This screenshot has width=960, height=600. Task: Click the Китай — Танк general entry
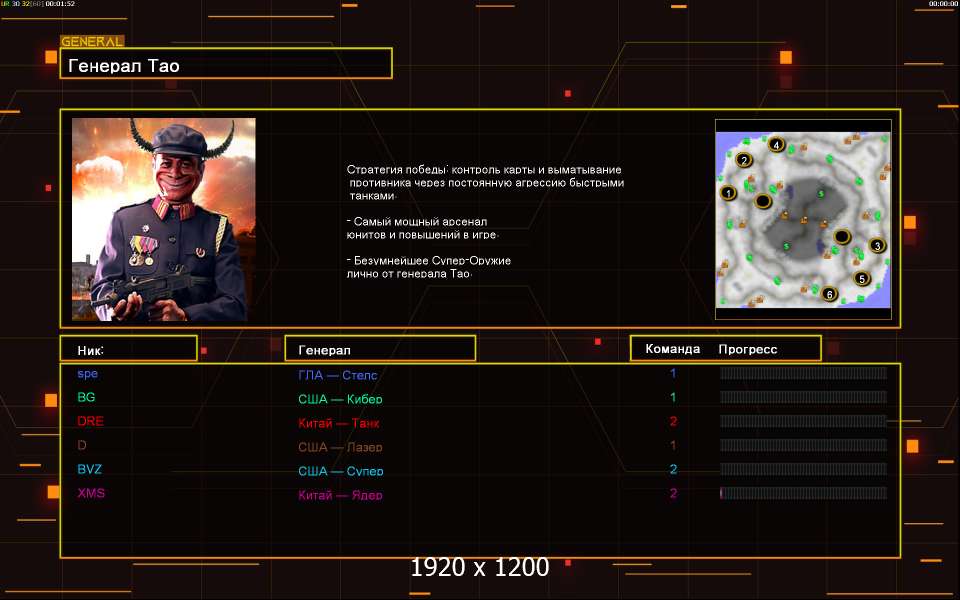tap(338, 423)
